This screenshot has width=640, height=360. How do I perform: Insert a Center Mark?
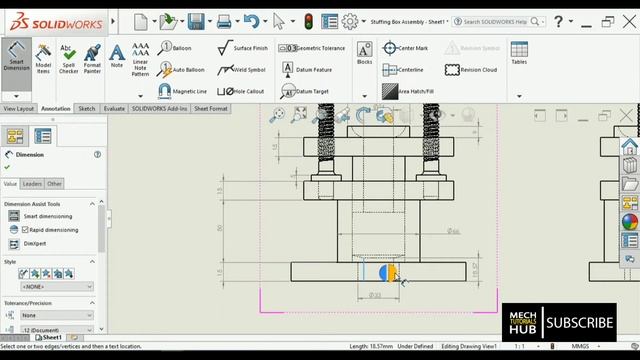pyautogui.click(x=405, y=48)
